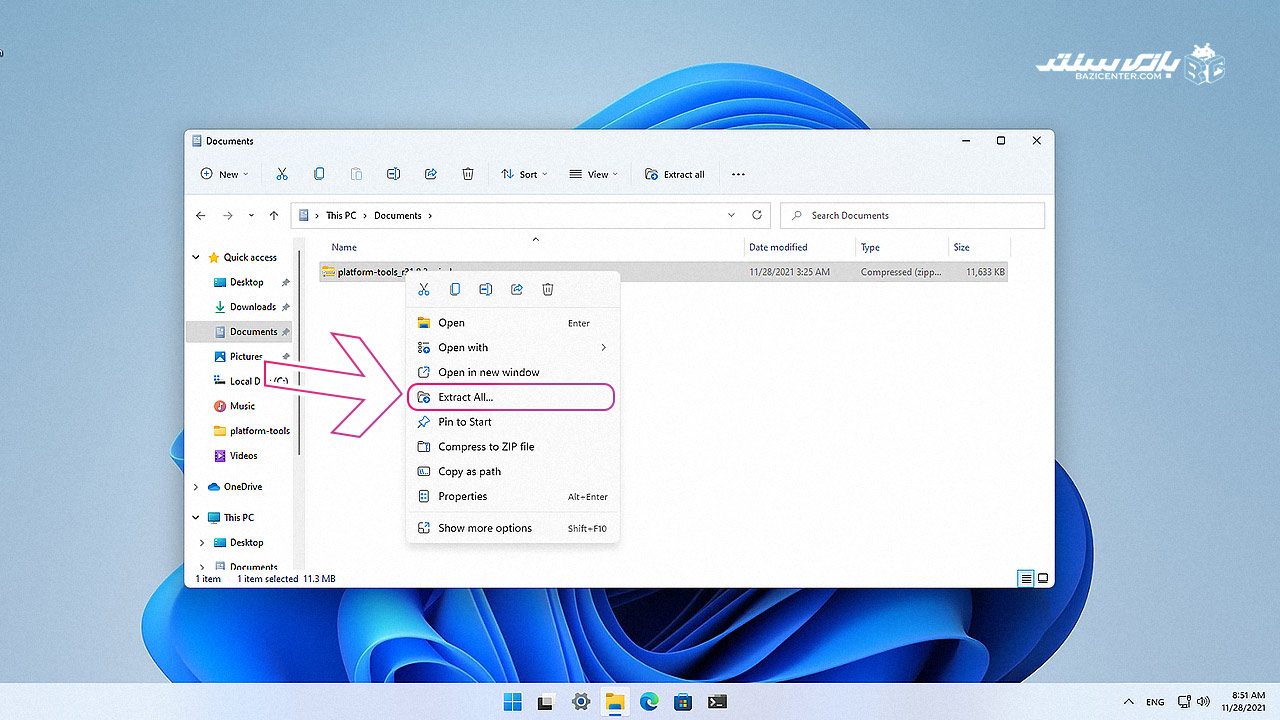Image resolution: width=1280 pixels, height=720 pixels.
Task: Open the Windows Start button
Action: (513, 701)
